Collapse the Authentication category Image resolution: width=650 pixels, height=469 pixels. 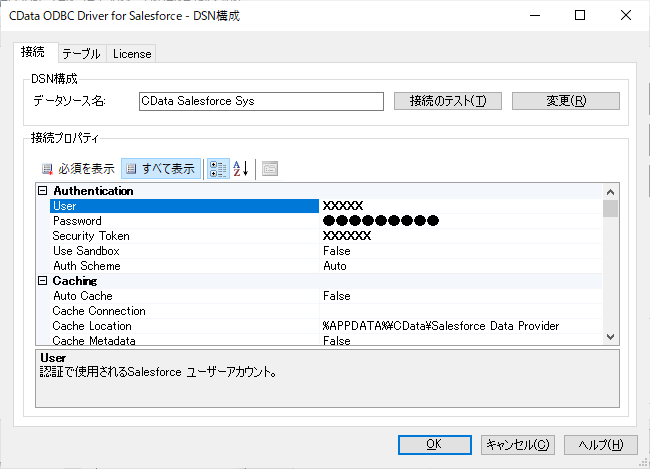click(42, 191)
